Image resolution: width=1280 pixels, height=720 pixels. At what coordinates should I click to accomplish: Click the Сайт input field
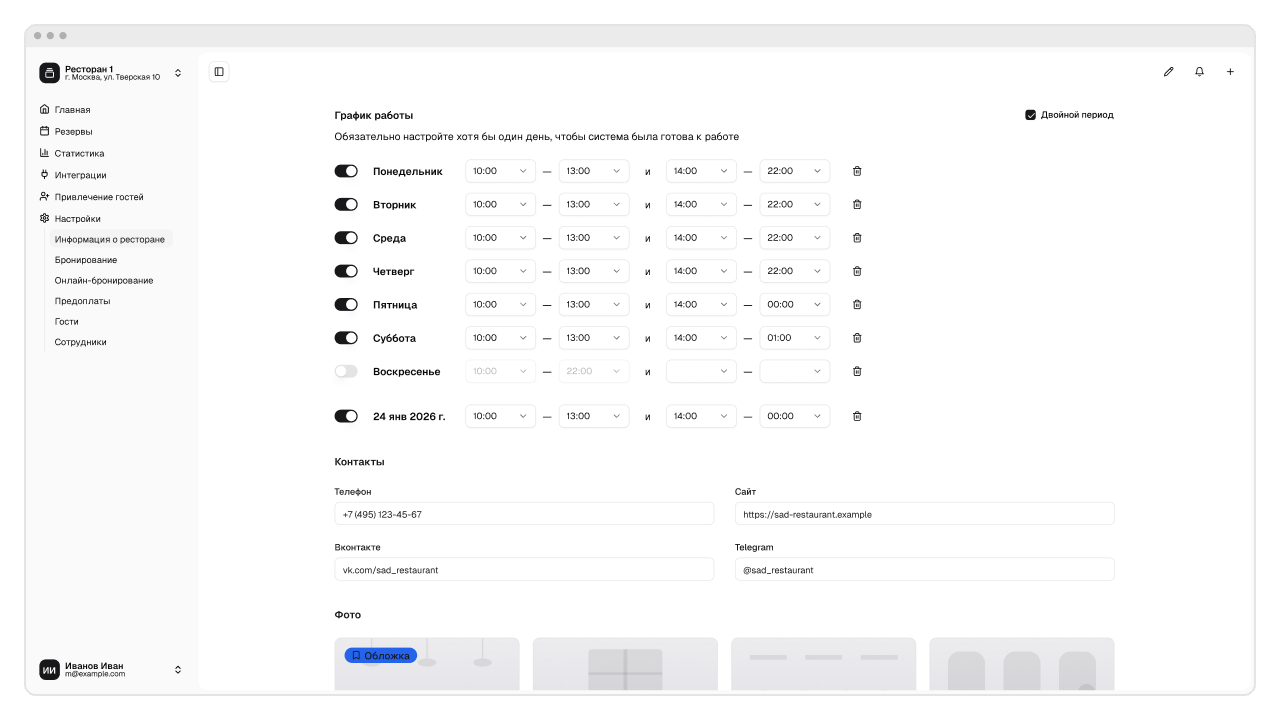click(x=925, y=514)
